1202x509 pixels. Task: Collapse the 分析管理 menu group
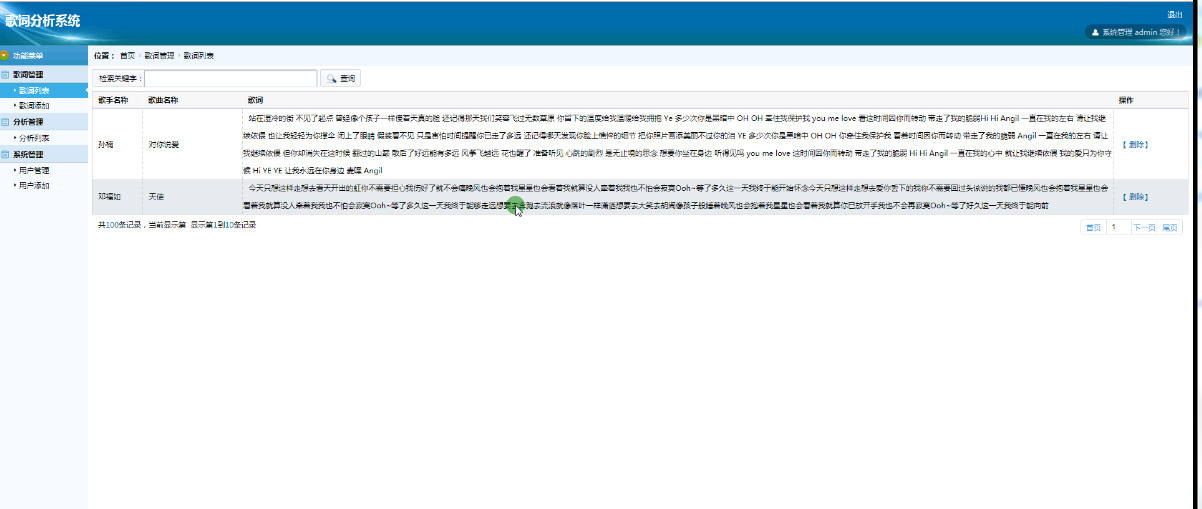click(28, 122)
